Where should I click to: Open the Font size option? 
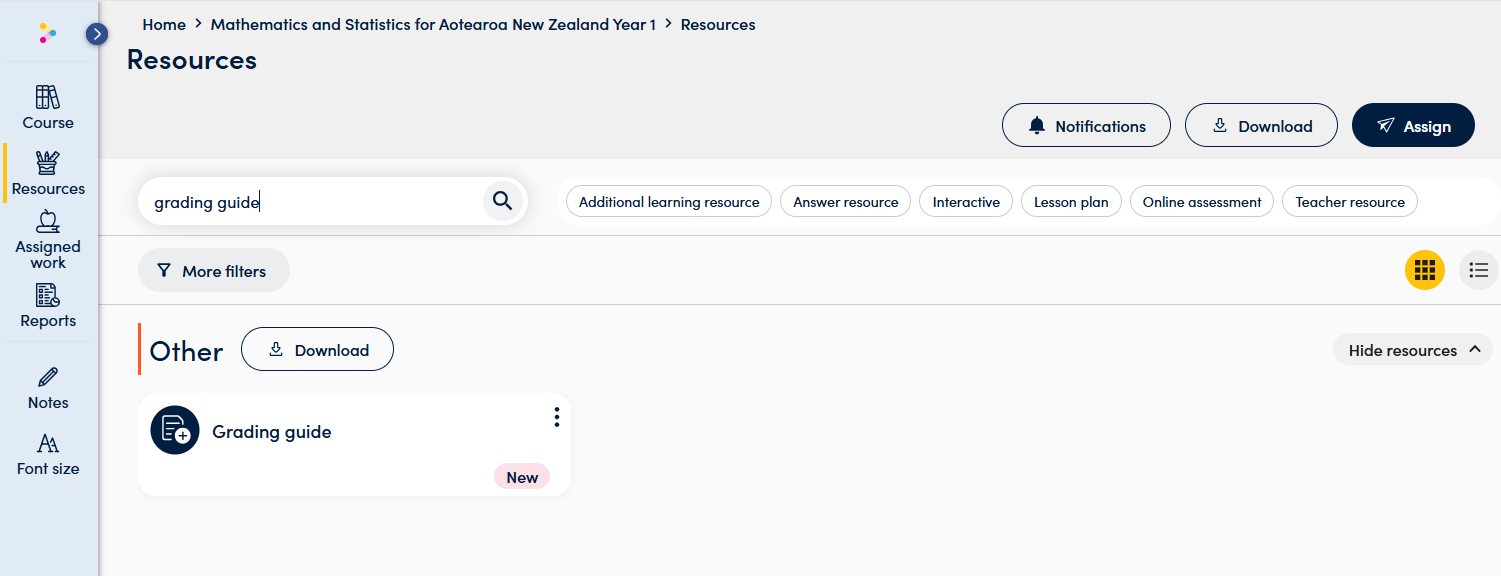tap(48, 454)
